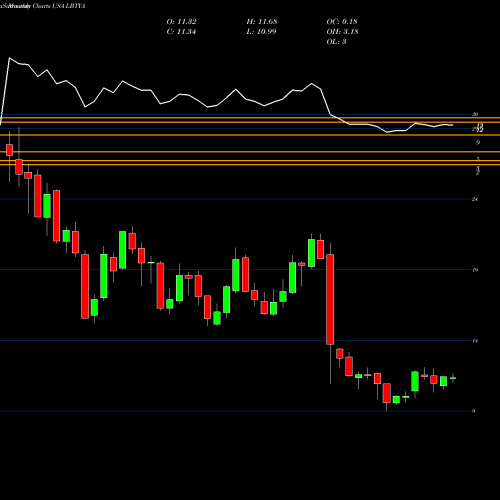
Task: Click the right end of the white indicator line
Action: (x=452, y=125)
